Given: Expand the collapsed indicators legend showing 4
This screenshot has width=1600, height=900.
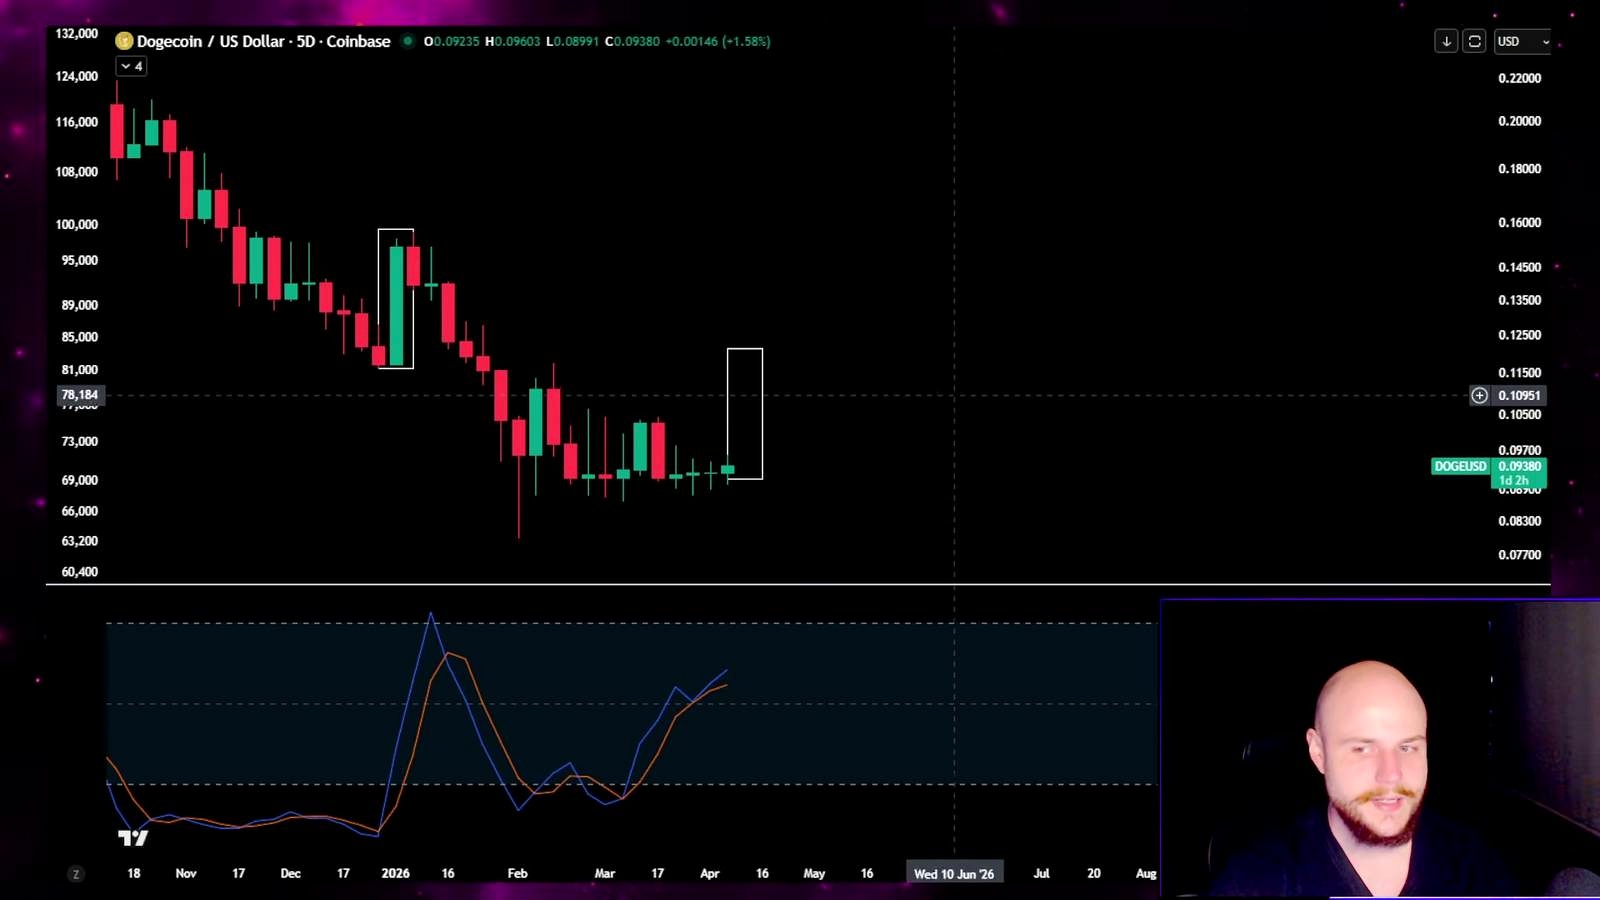Looking at the screenshot, I should pos(131,66).
